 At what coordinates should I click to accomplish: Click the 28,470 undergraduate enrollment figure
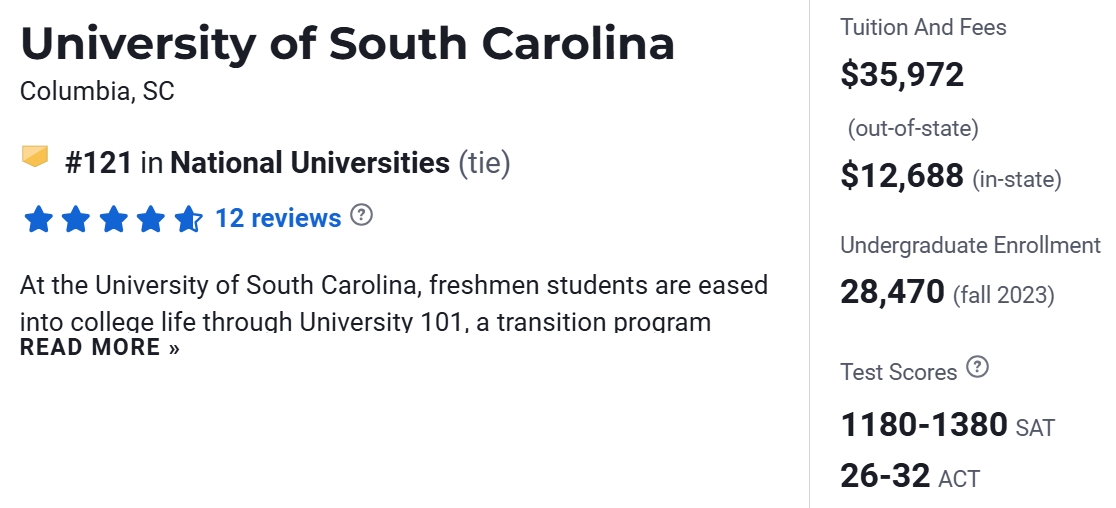[892, 292]
